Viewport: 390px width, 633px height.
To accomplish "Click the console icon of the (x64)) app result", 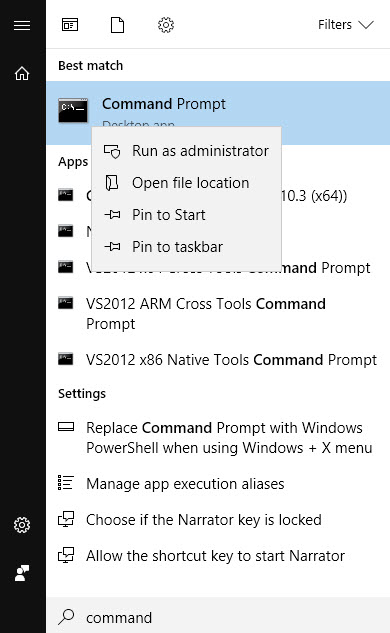I will 65,195.
